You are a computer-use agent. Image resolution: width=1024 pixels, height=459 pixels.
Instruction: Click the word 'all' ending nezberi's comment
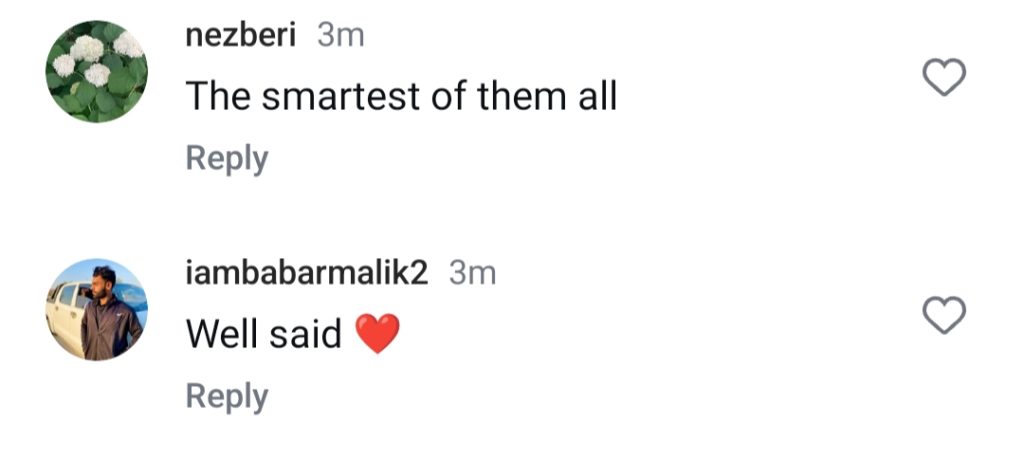pos(597,97)
